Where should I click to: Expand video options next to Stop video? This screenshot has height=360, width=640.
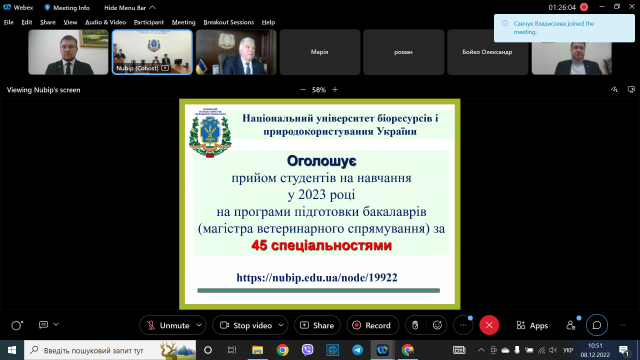coord(281,325)
